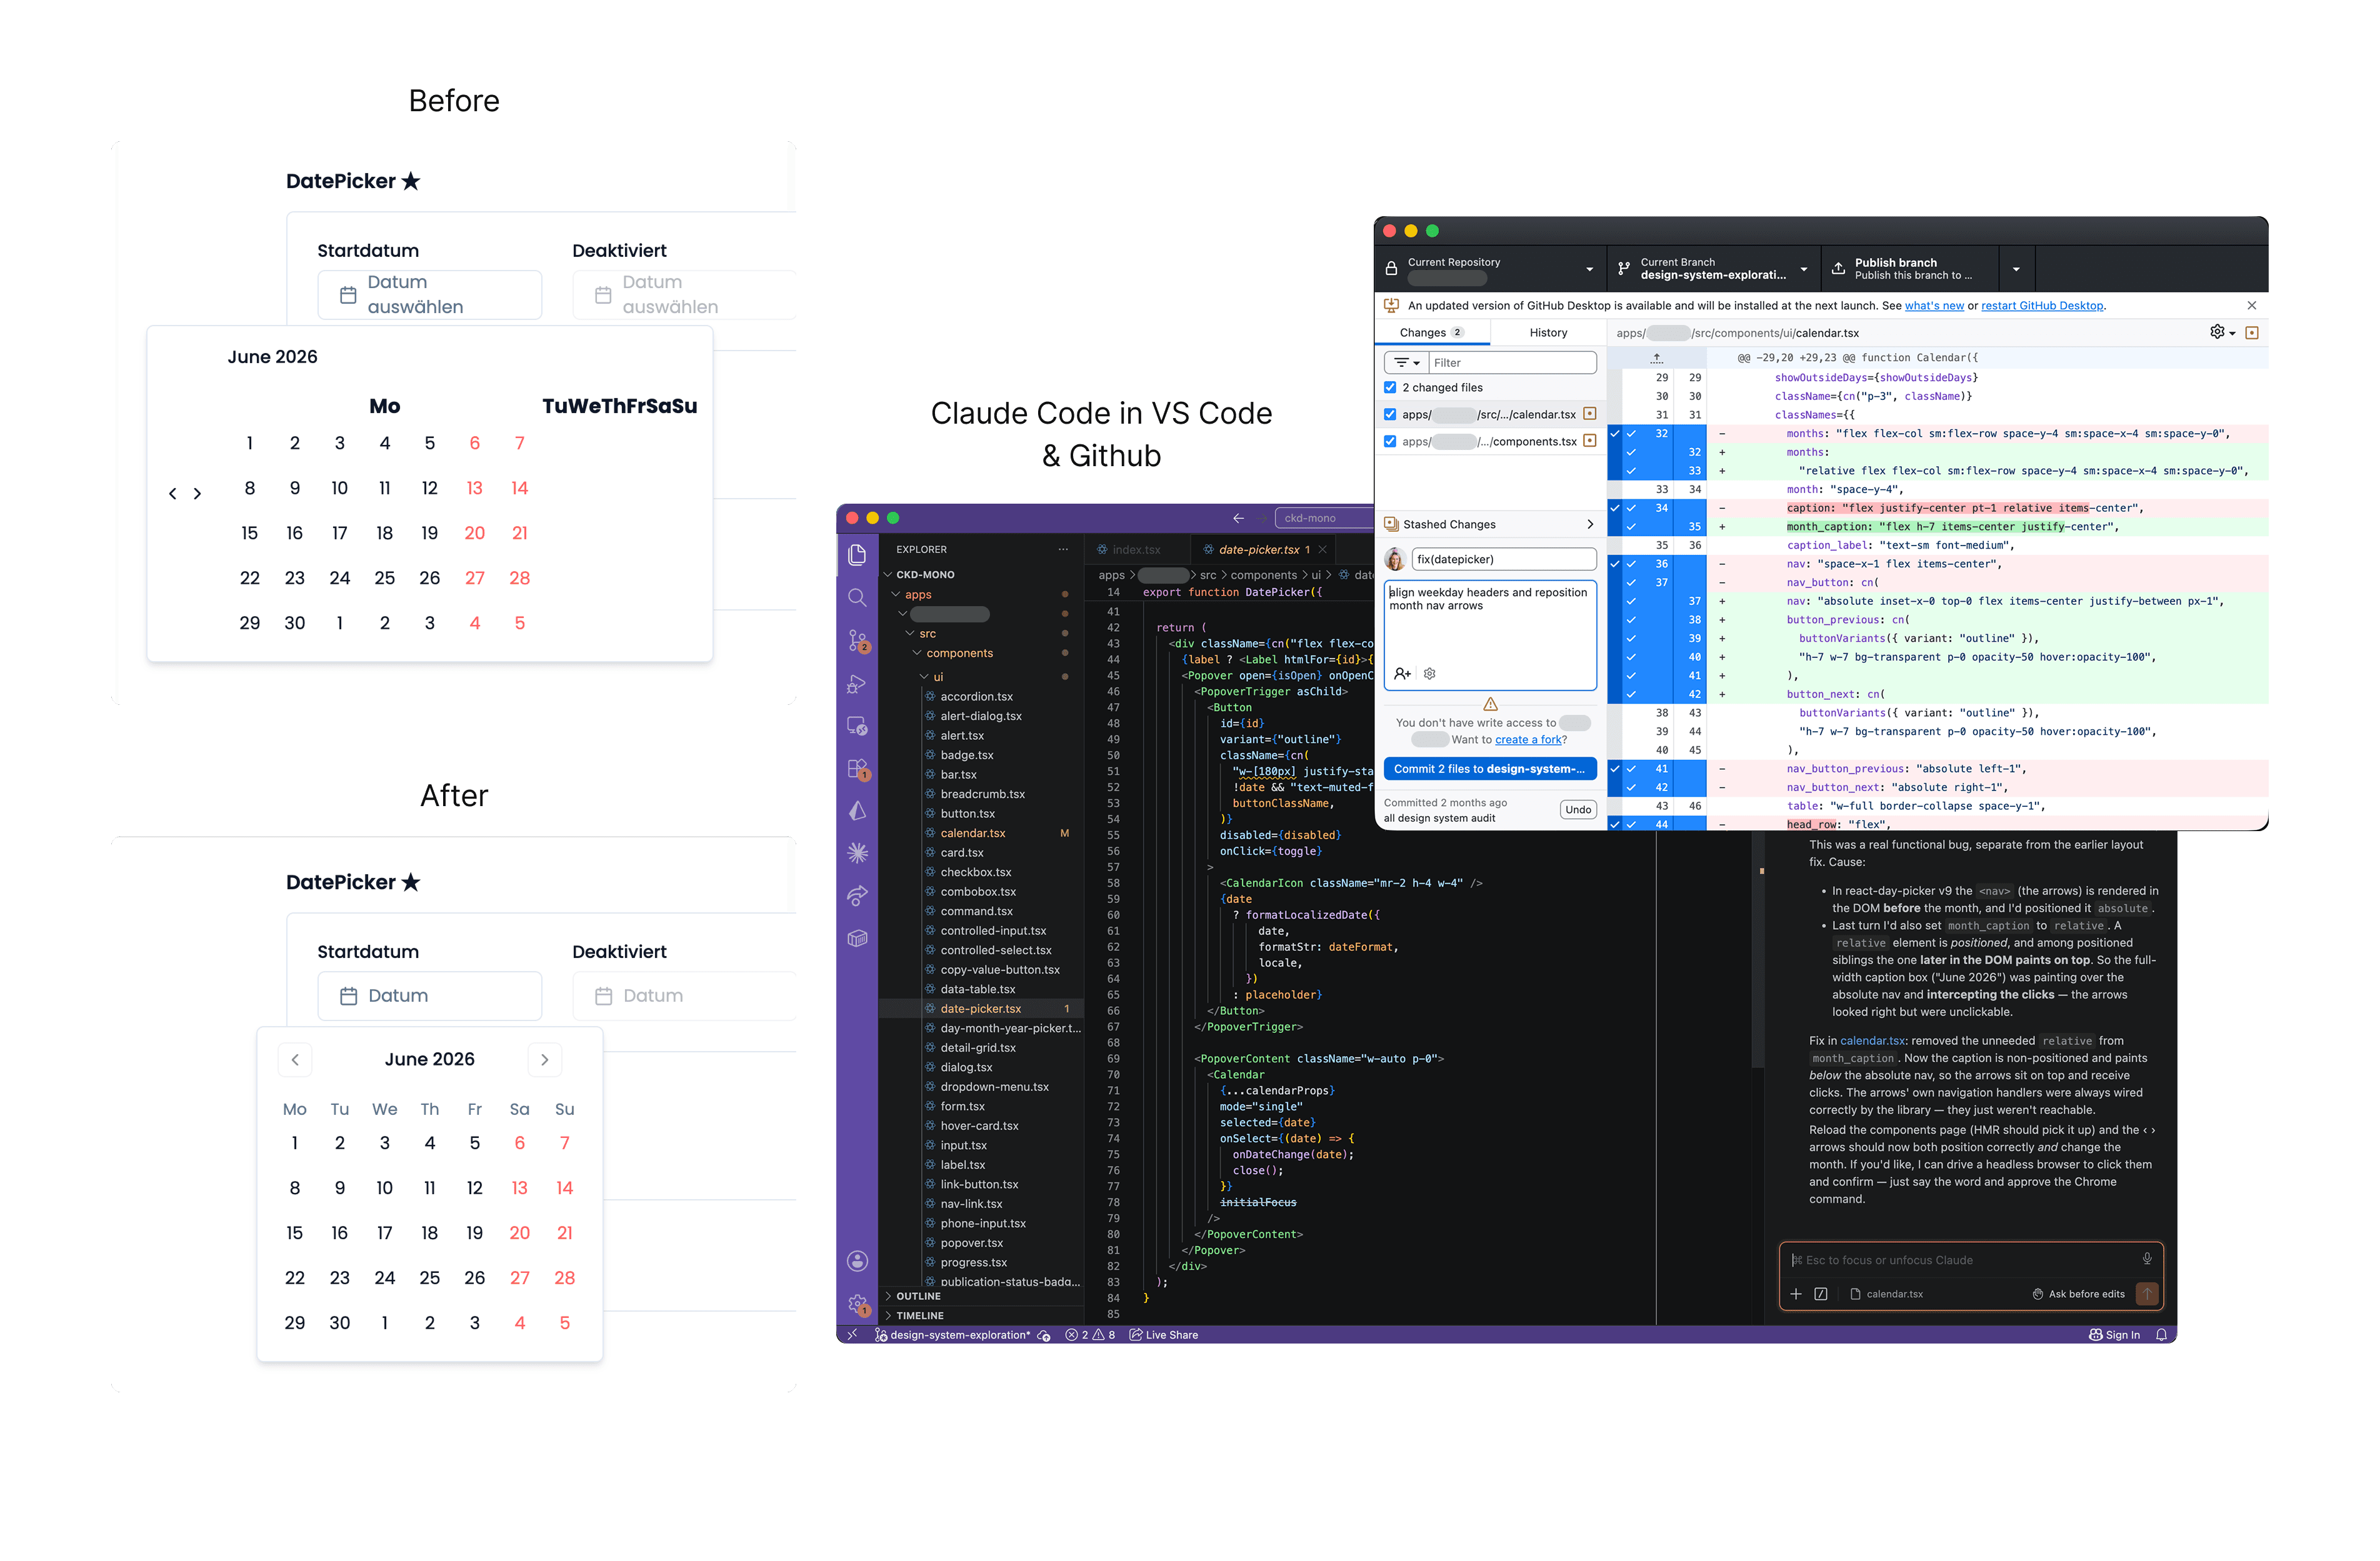Click the 'restart GitHub Desktop' link
2380x1561 pixels.
2042,306
